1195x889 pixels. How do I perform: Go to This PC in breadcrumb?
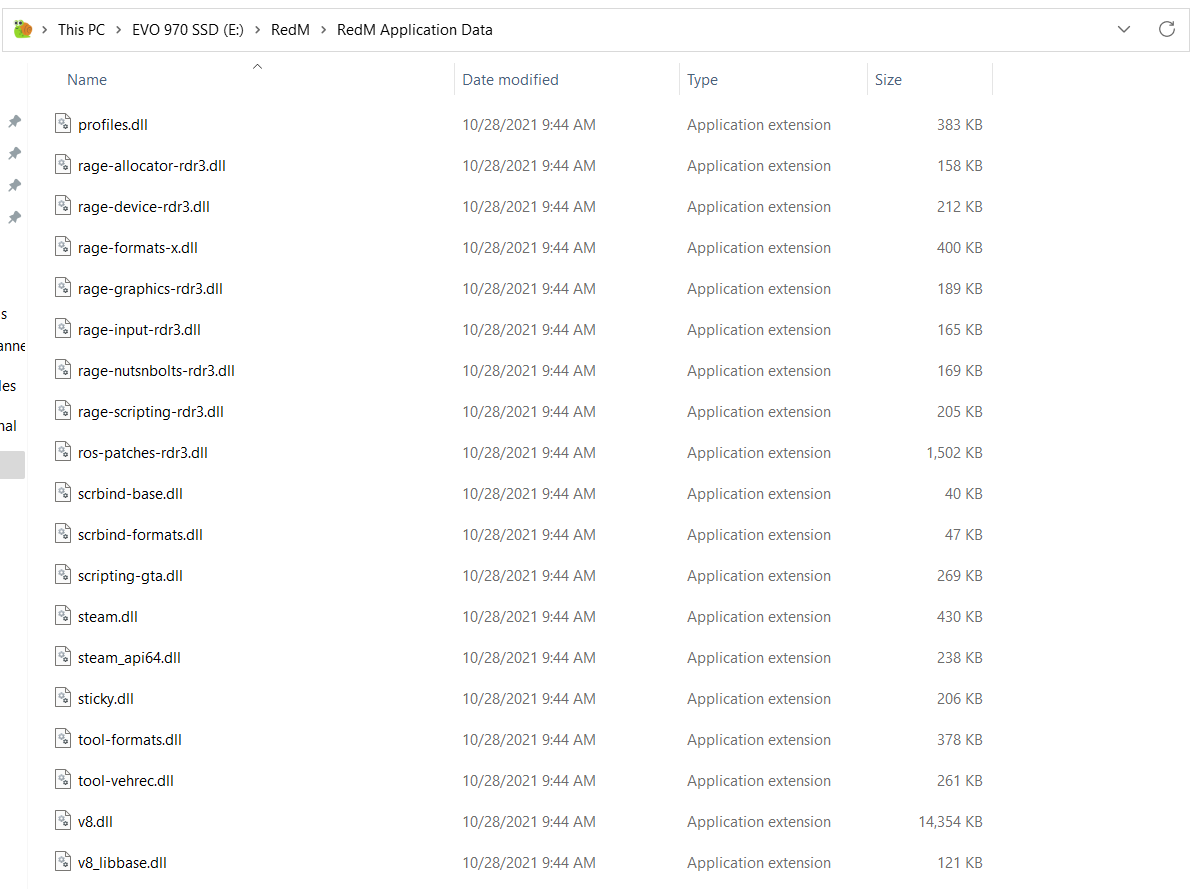point(82,30)
